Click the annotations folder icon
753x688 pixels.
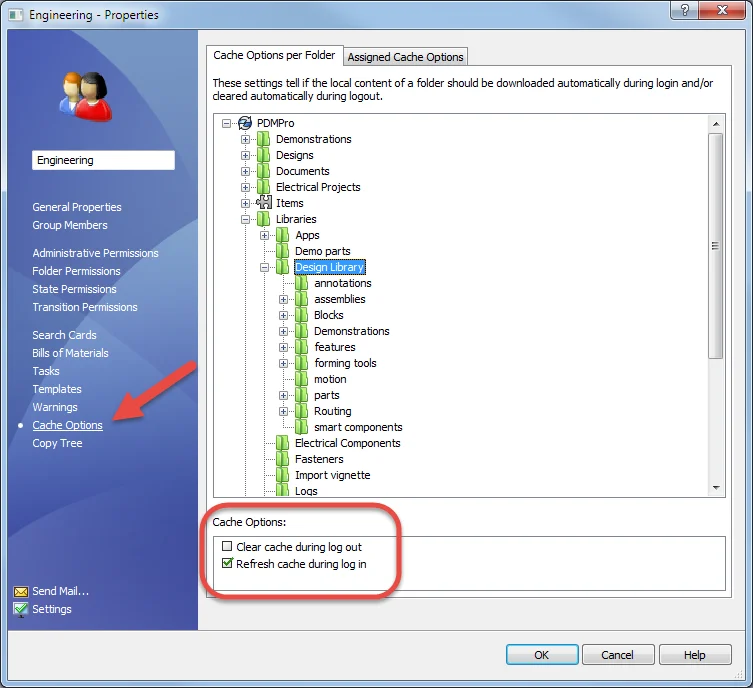(x=302, y=283)
